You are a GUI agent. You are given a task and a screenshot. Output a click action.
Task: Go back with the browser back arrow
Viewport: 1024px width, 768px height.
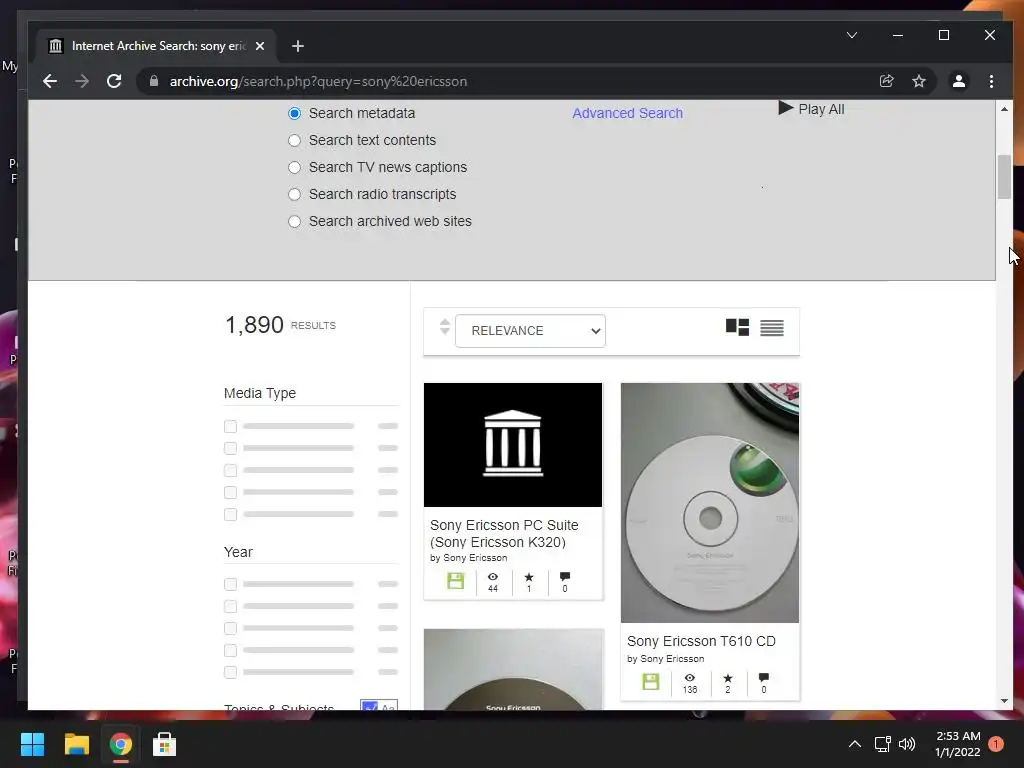click(50, 81)
